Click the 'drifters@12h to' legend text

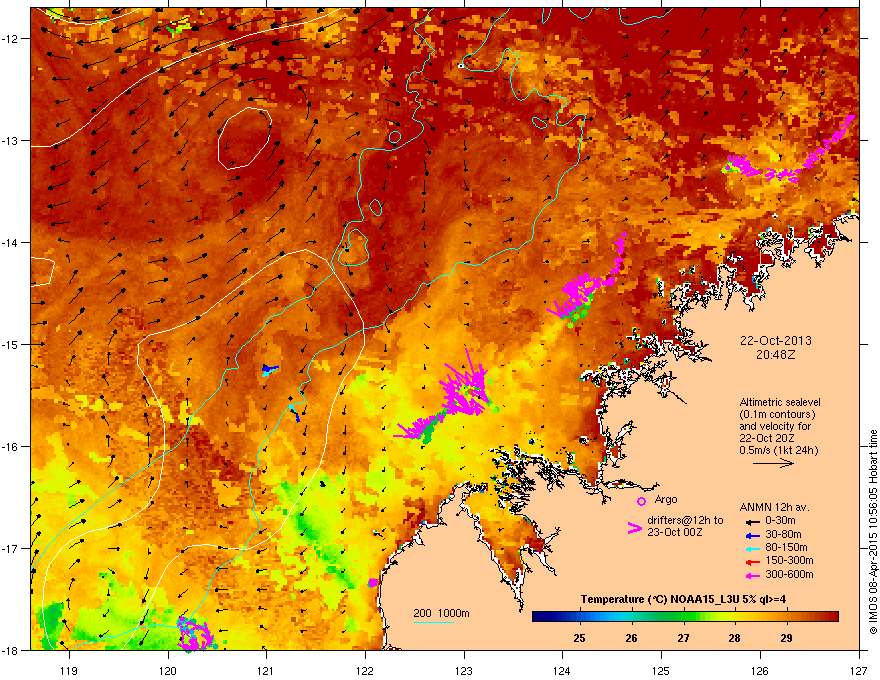click(685, 521)
